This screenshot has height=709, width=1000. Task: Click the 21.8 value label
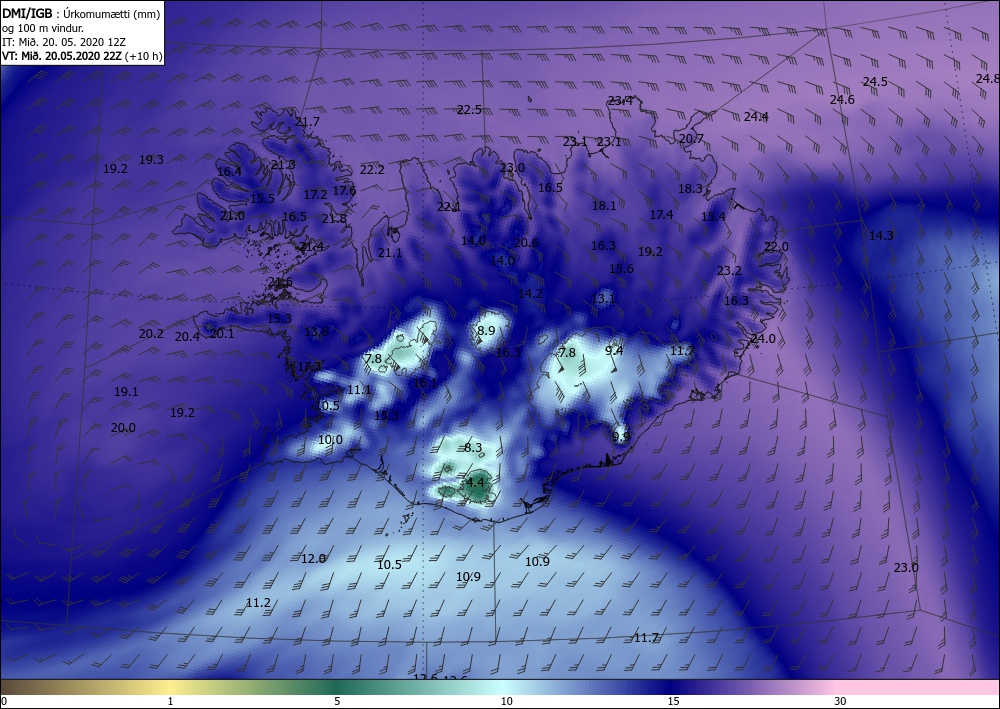[334, 219]
